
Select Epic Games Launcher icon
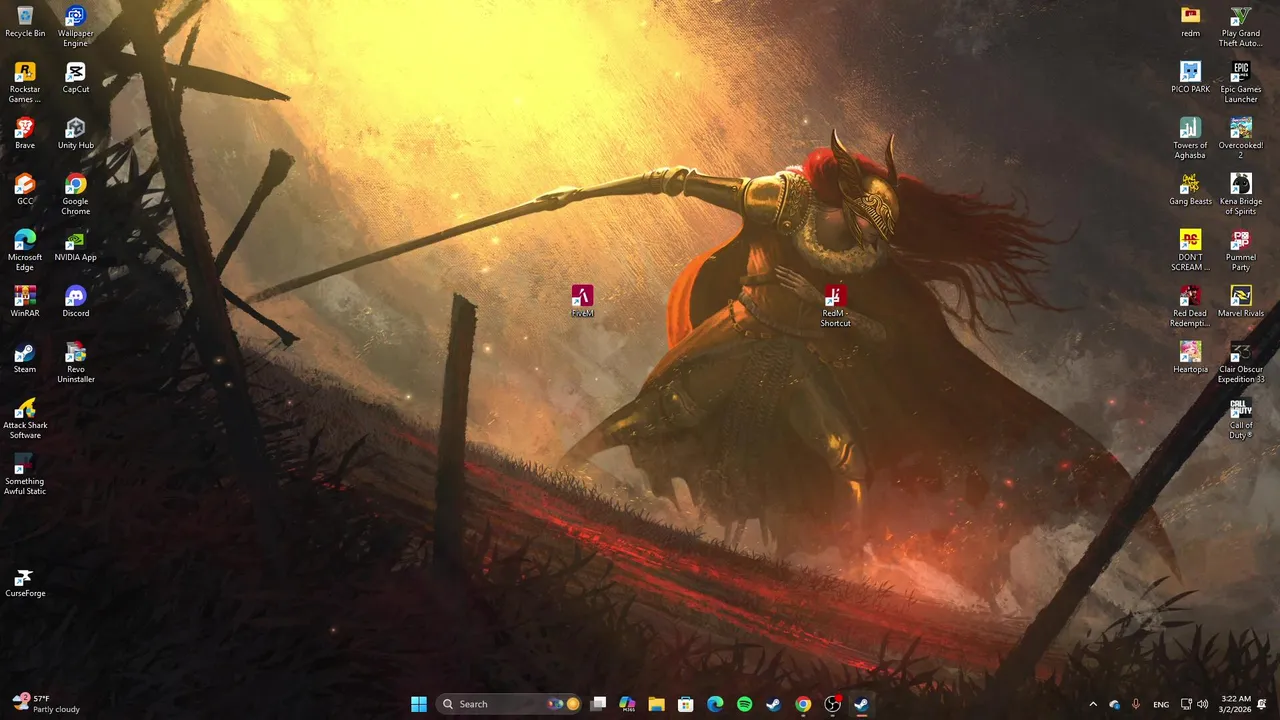tap(1241, 83)
